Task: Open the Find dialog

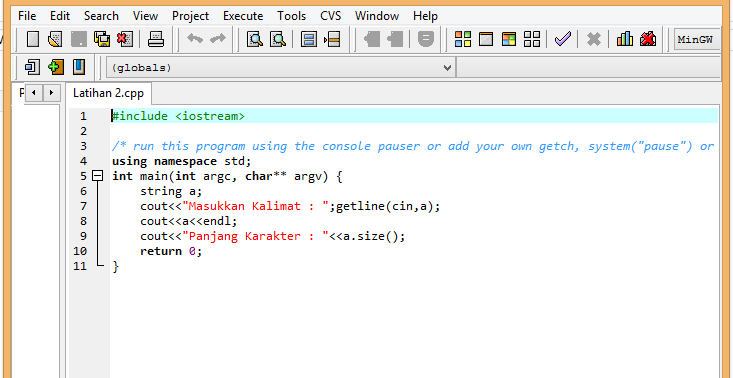Action: [x=255, y=39]
